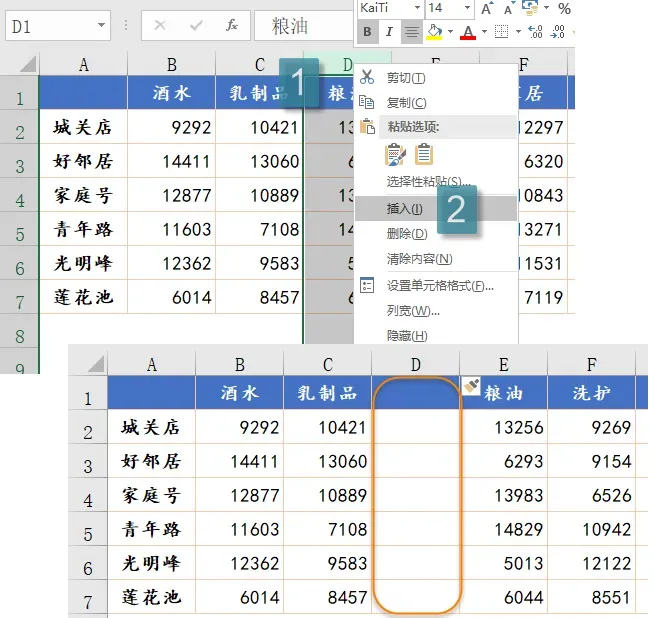
Task: Open the KaiTi font name dropdown
Action: coord(417,8)
